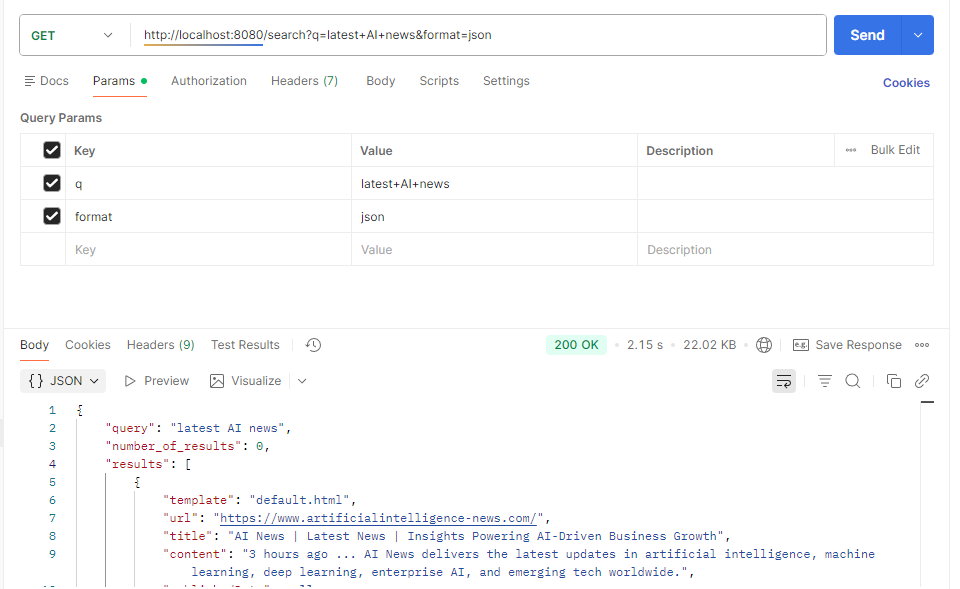Open response history clock icon
This screenshot has height=589, width=960.
[x=312, y=344]
